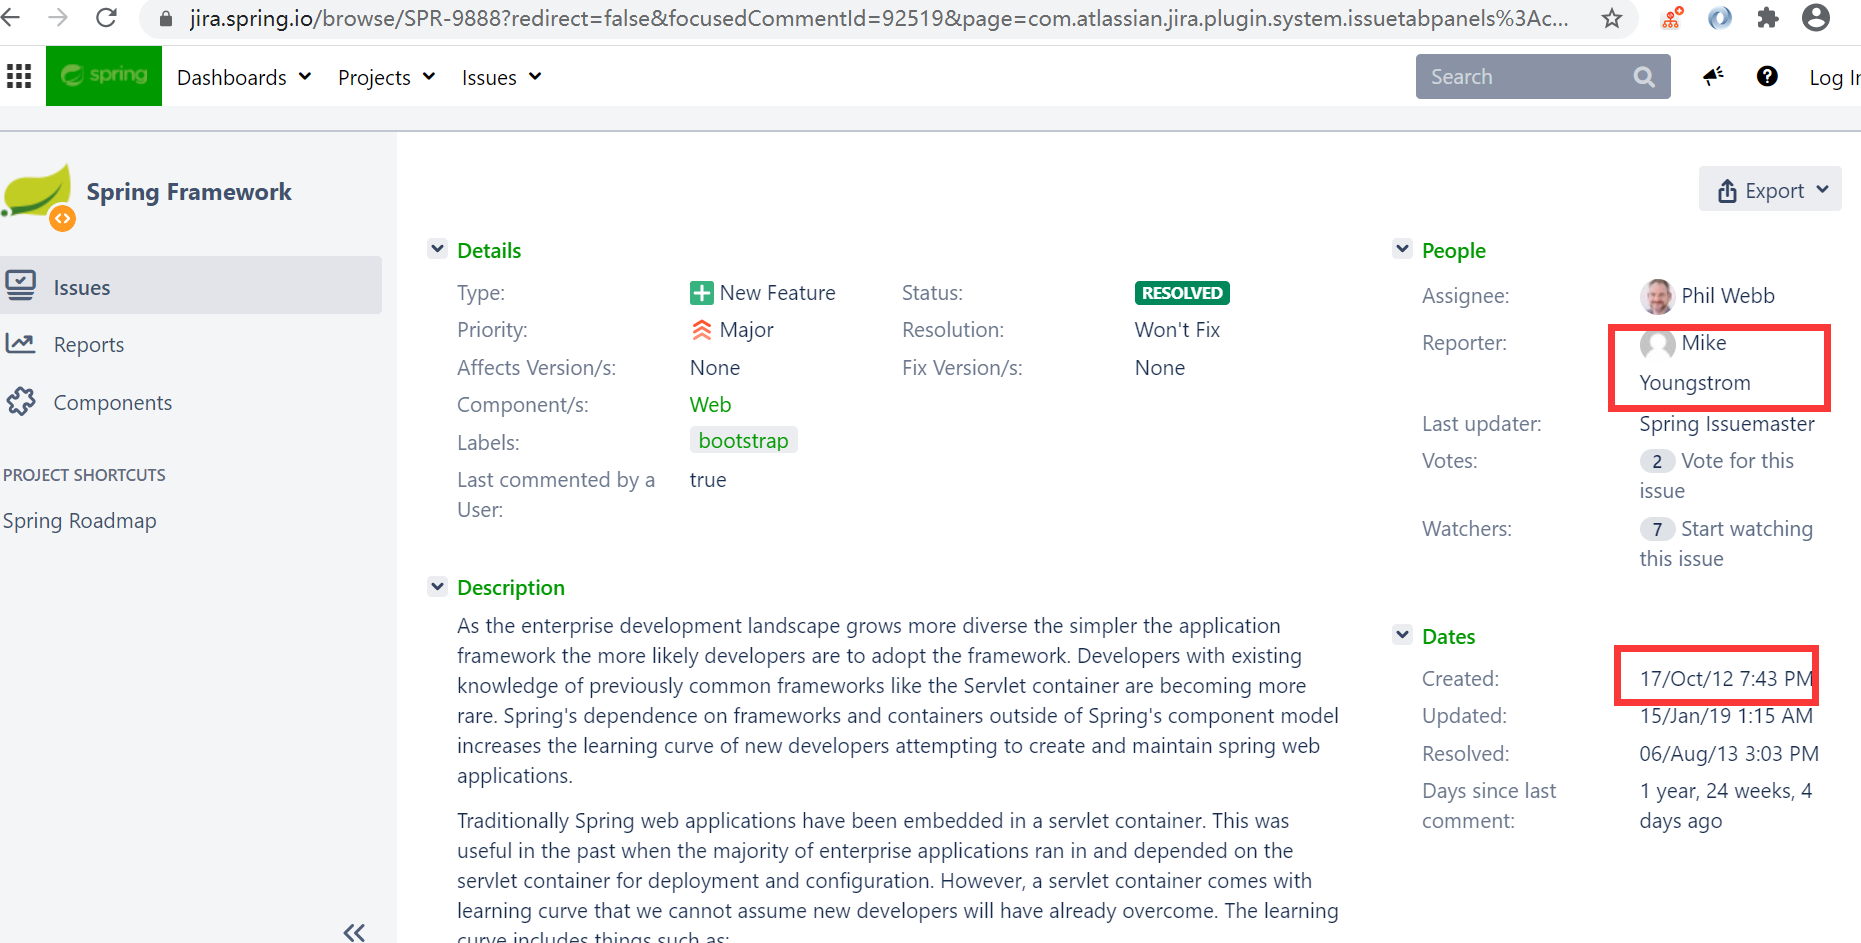Click the New Feature type icon
The image size is (1861, 943).
click(x=701, y=293)
